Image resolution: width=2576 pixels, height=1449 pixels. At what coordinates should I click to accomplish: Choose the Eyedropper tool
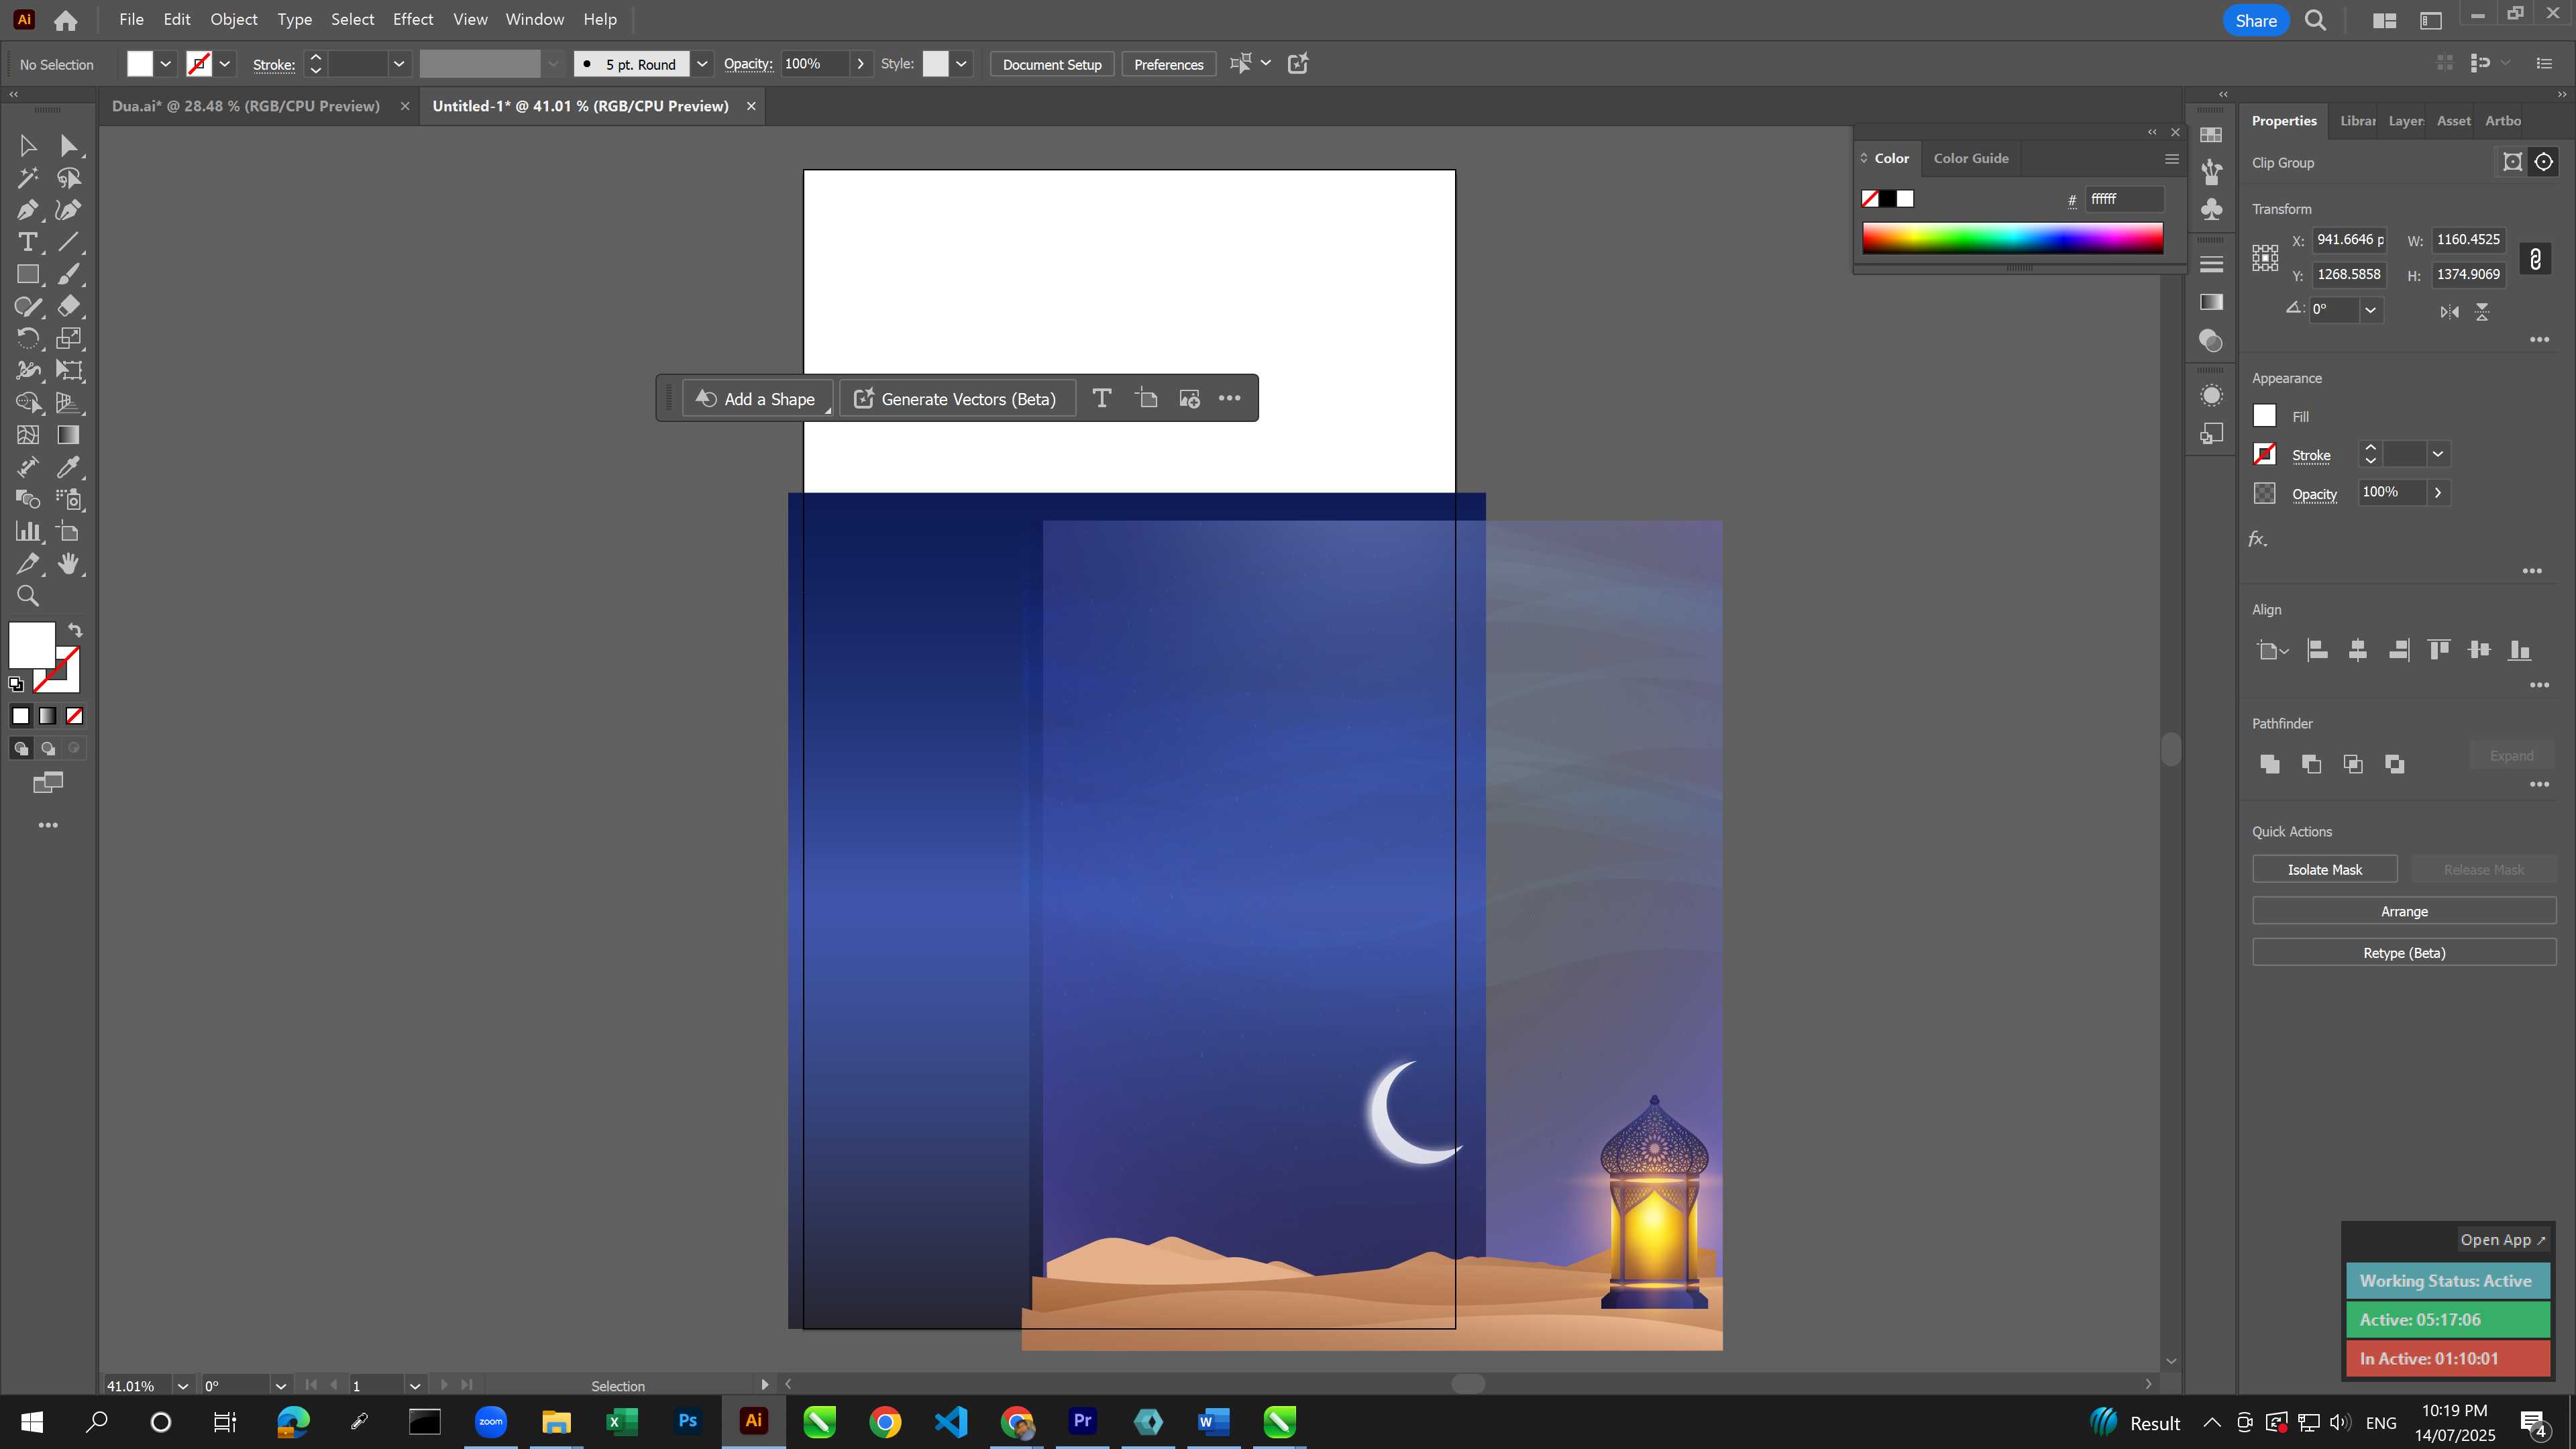pyautogui.click(x=68, y=467)
